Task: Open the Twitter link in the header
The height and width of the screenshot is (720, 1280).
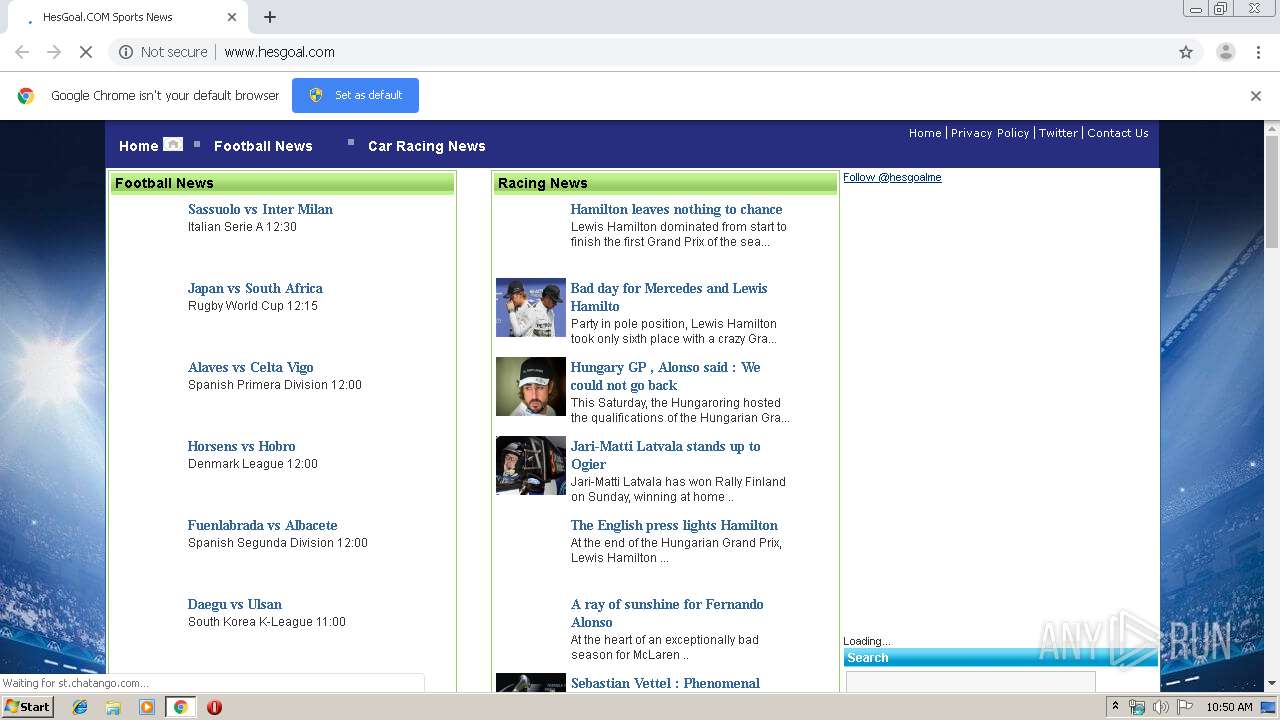Action: pos(1058,133)
